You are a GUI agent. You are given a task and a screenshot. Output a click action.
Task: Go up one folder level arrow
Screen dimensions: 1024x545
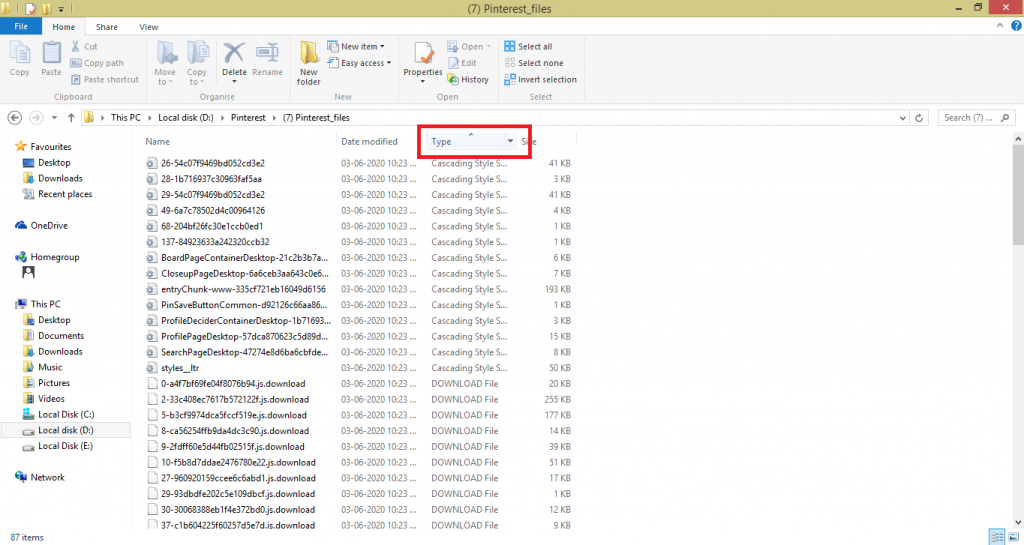point(71,118)
